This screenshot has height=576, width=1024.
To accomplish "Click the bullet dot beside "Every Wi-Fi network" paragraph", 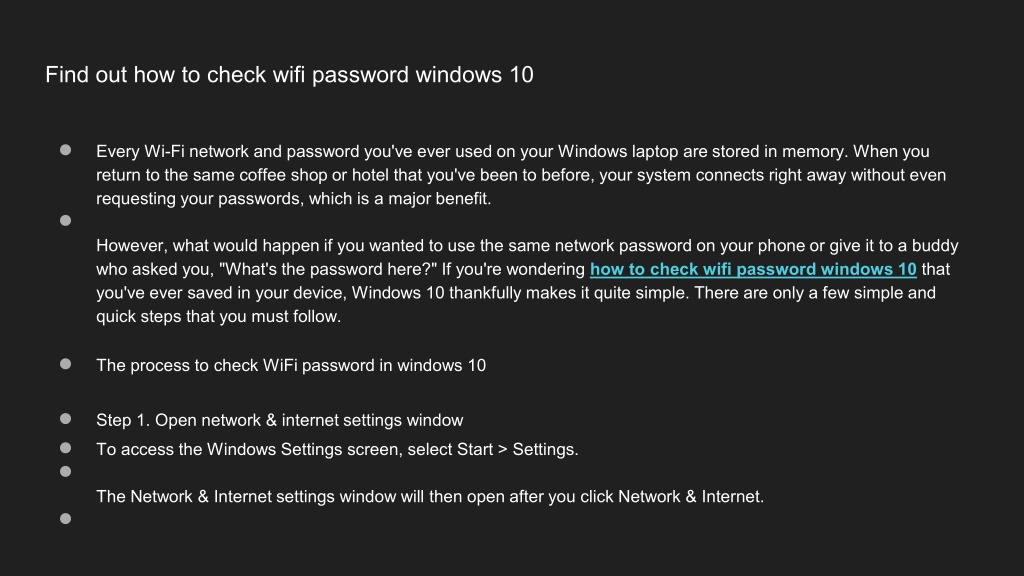I will point(65,150).
